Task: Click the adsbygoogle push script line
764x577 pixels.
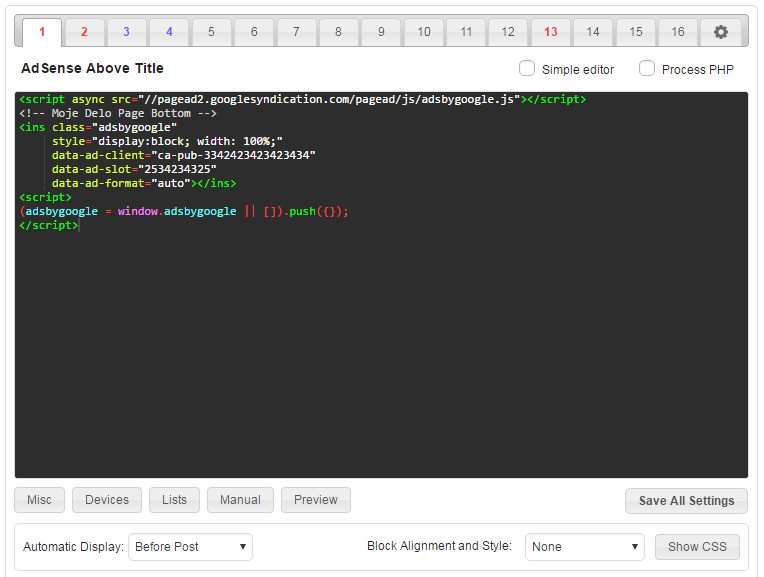Action: coord(184,212)
